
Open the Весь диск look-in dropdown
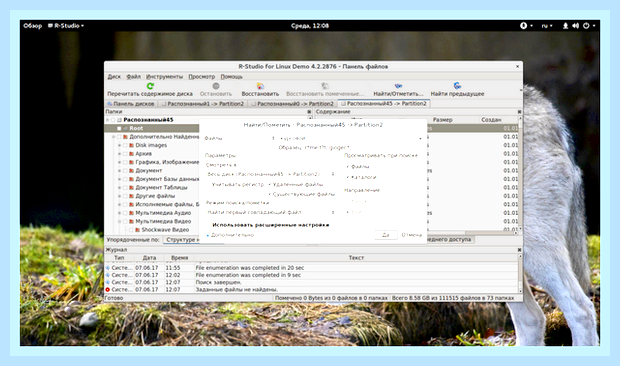tap(271, 174)
